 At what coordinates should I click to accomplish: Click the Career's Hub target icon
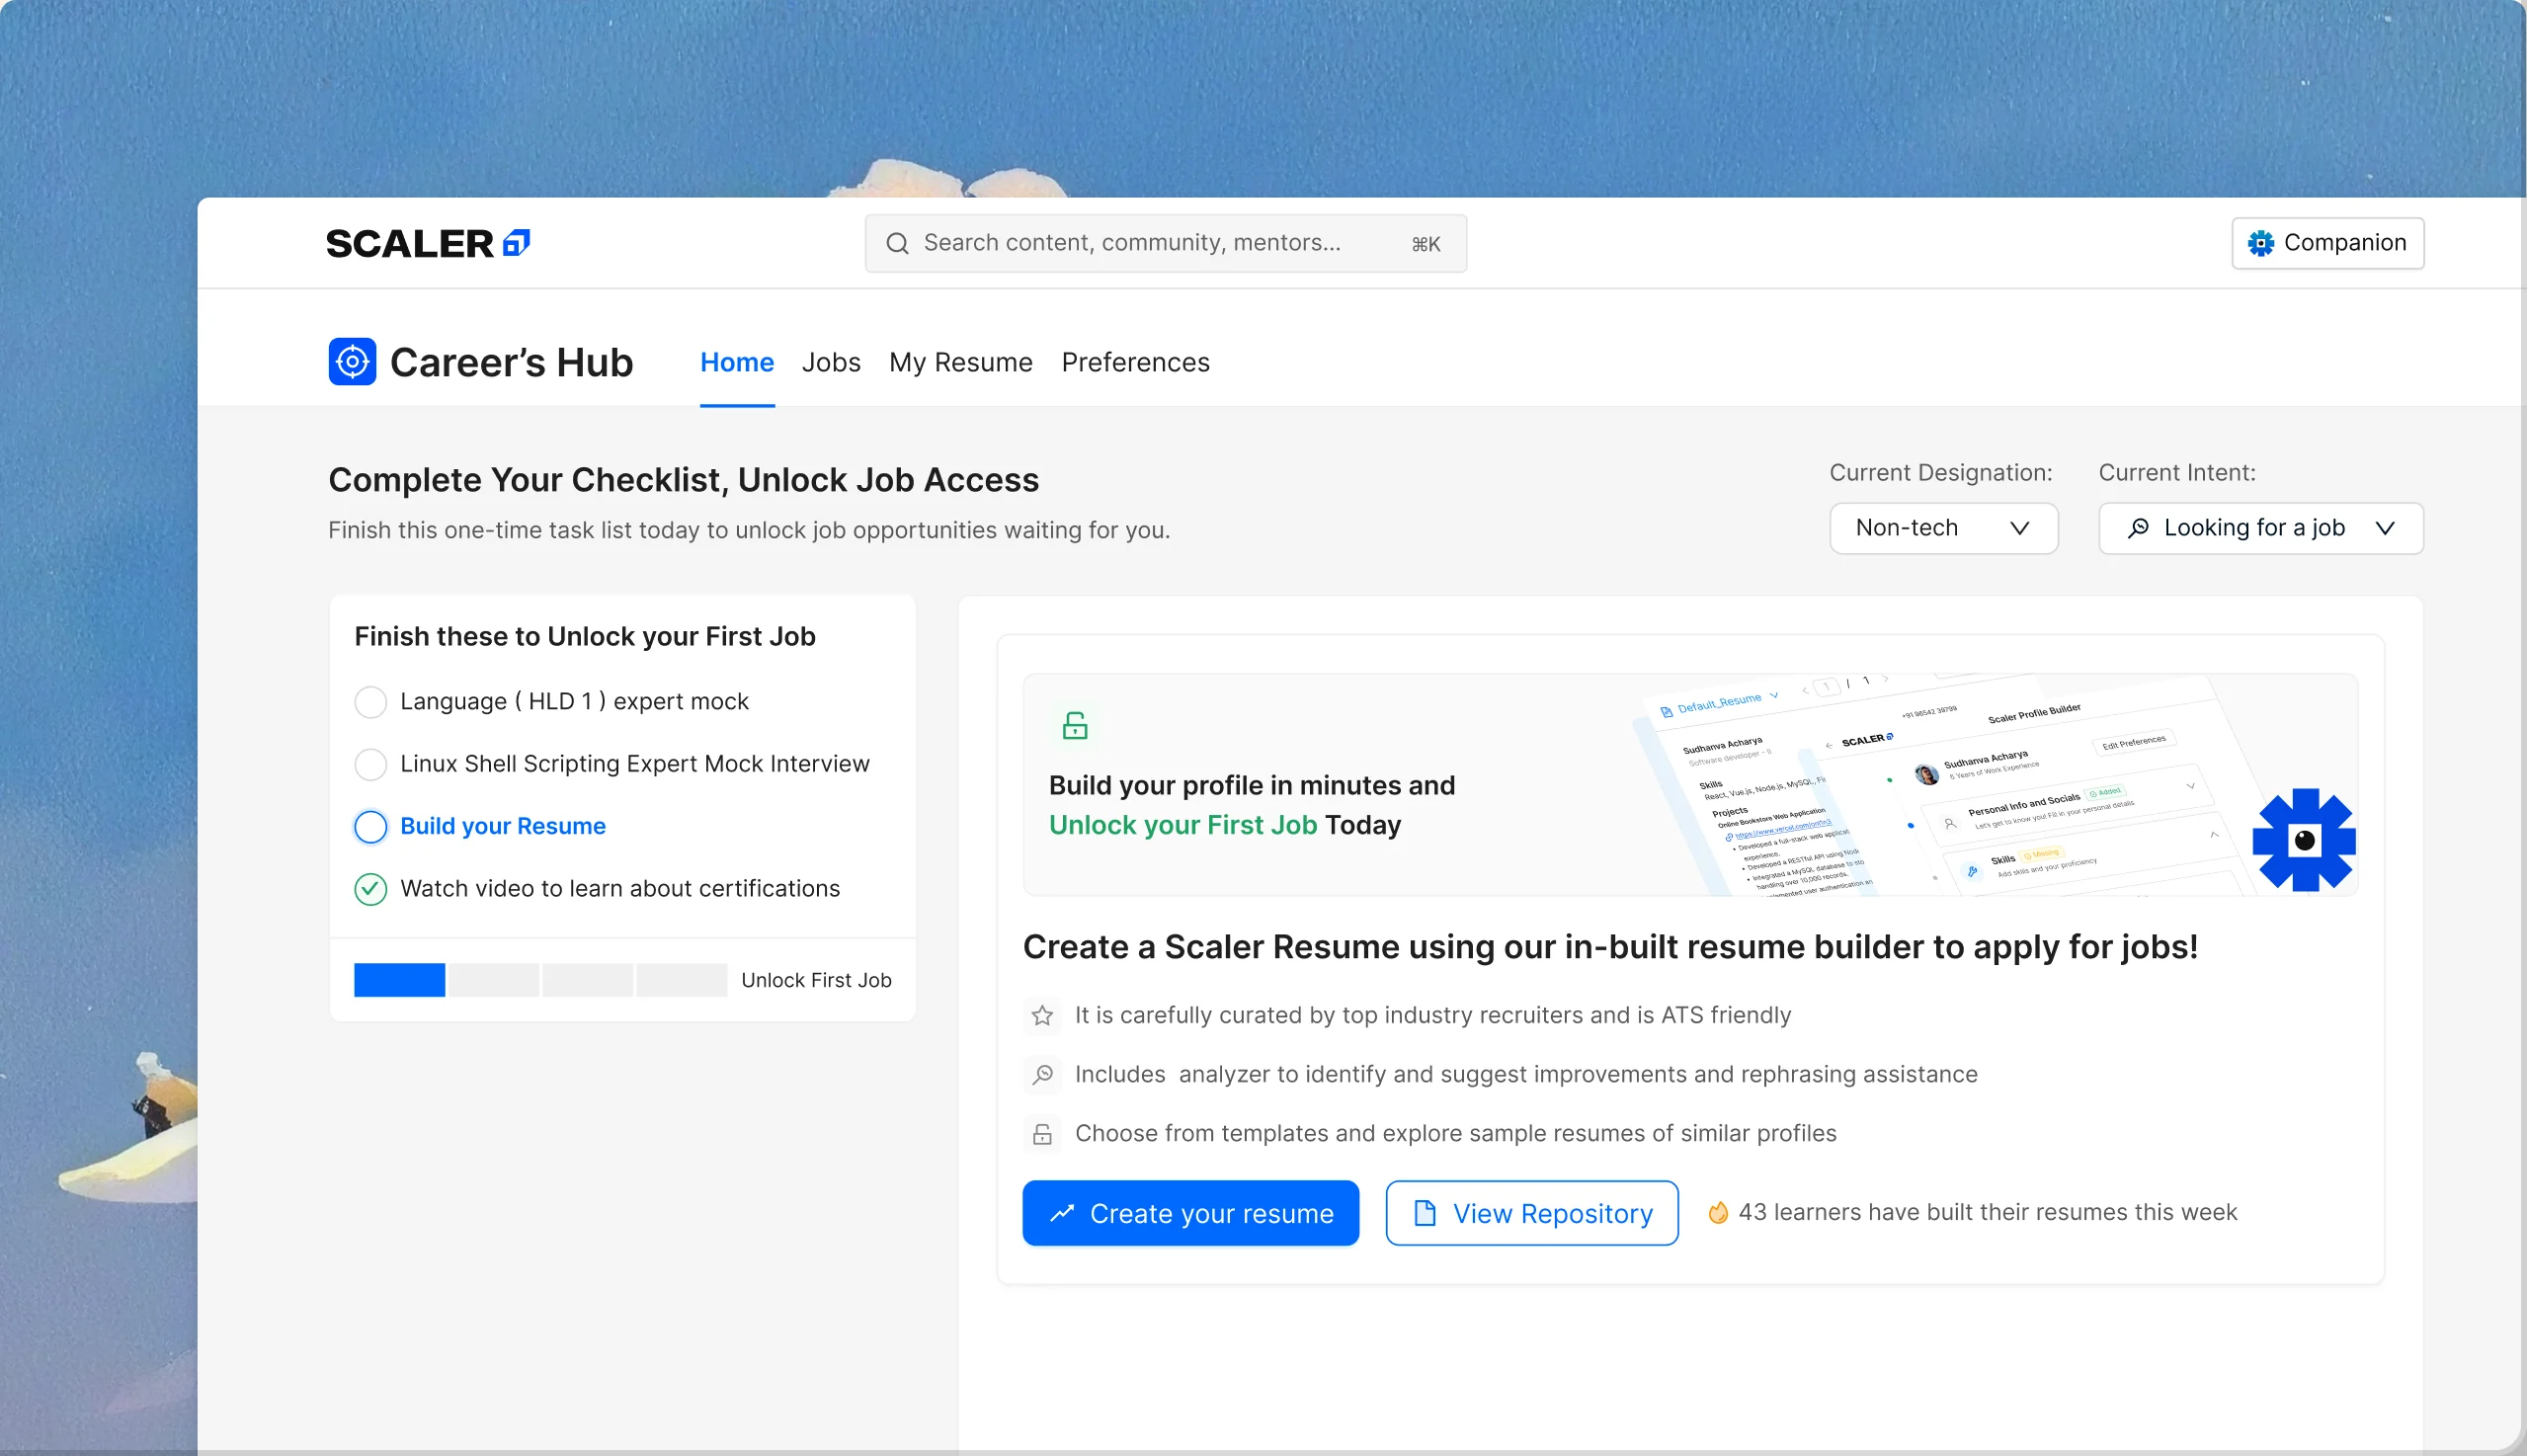tap(352, 361)
